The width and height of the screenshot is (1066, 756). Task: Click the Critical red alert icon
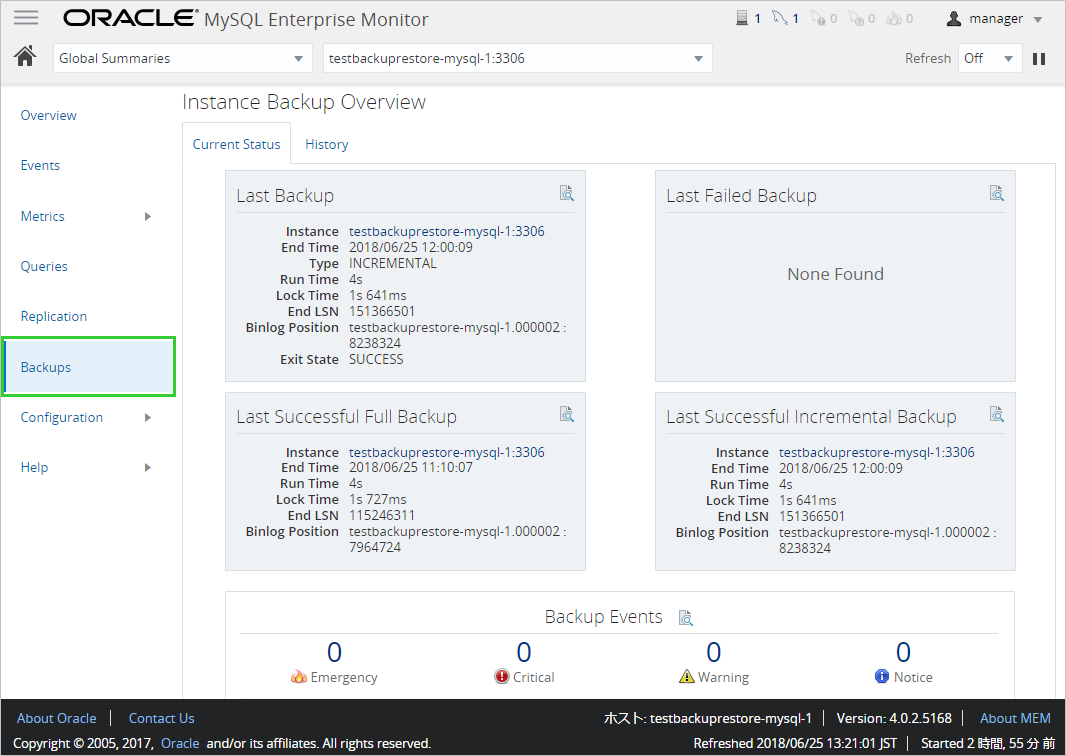click(502, 676)
